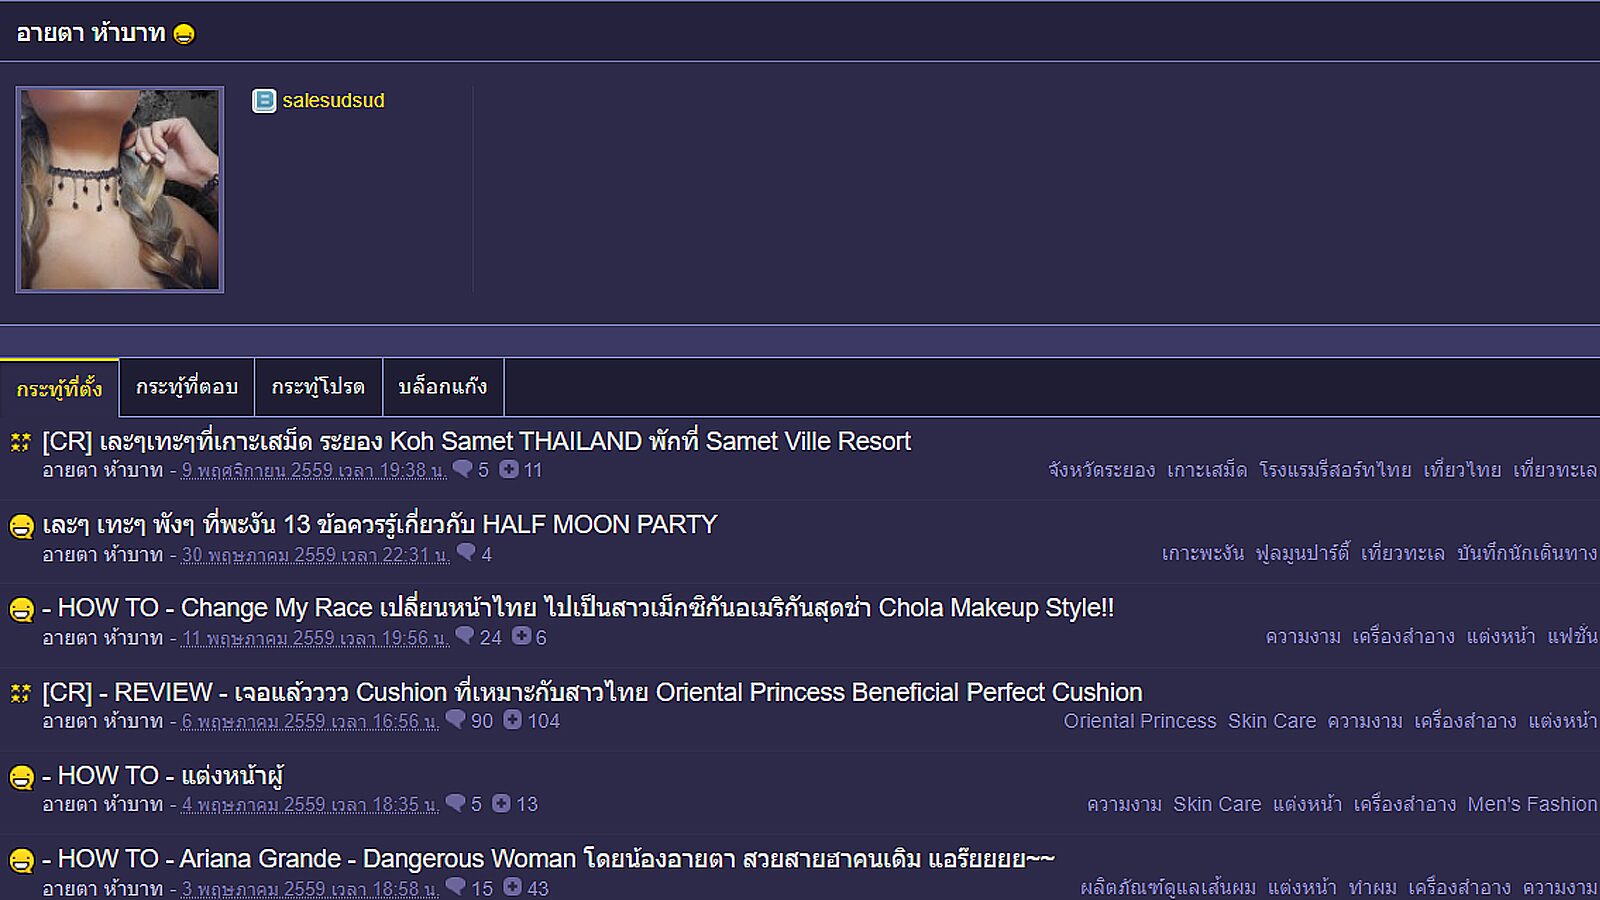This screenshot has width=1600, height=900.
Task: Click the smiley icon for HALF MOON PARTY thread
Action: [x=21, y=526]
